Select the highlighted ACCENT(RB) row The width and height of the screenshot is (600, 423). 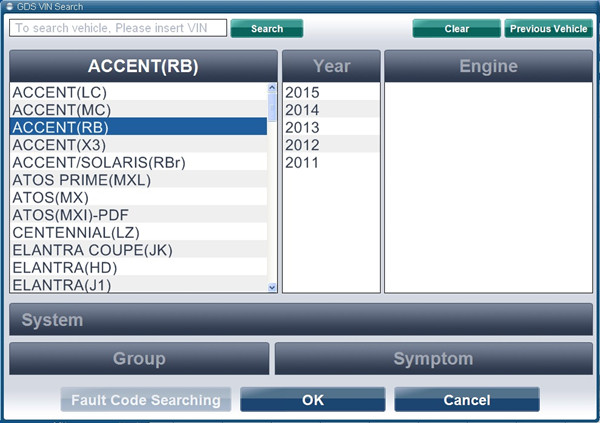coord(139,127)
